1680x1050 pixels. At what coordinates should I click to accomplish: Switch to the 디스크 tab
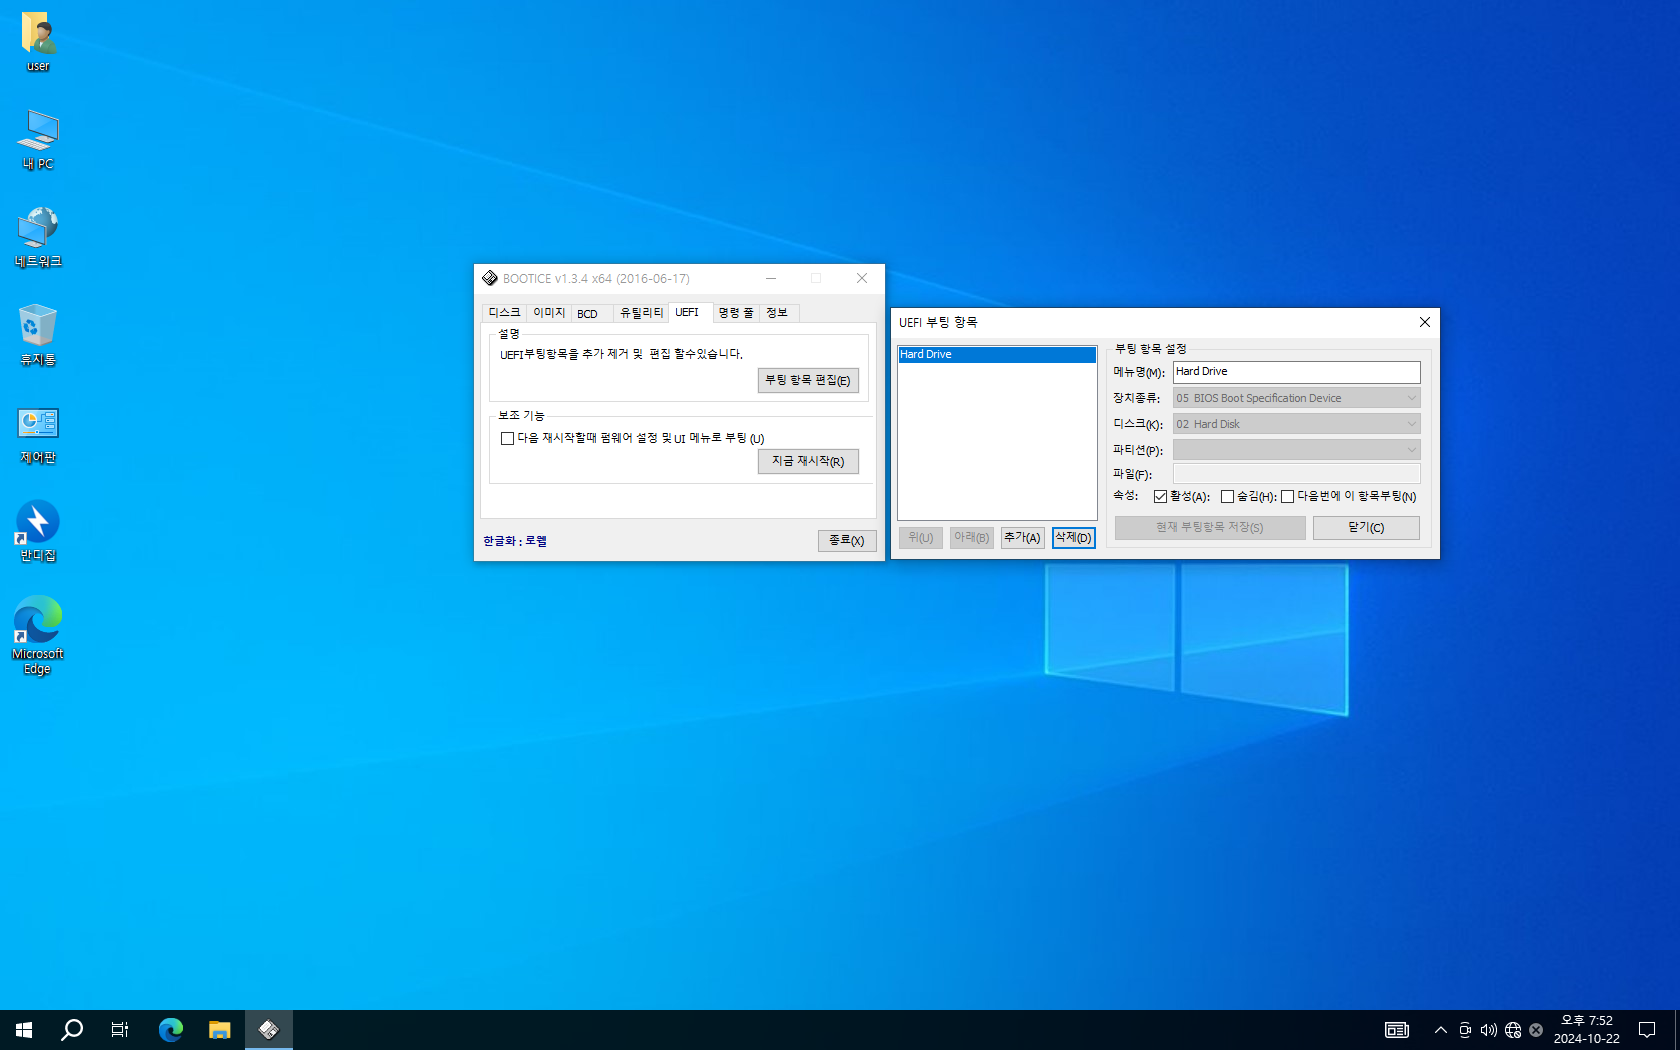[x=504, y=313]
